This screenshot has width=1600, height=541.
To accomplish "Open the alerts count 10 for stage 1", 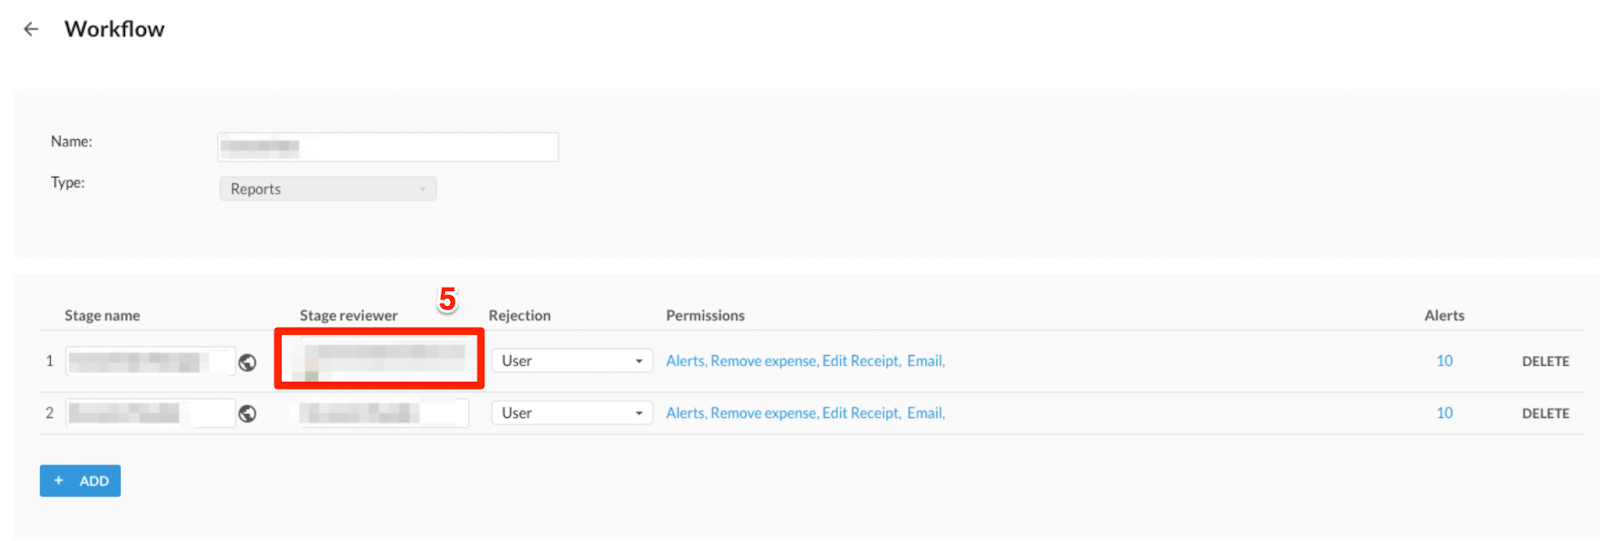I will 1444,361.
